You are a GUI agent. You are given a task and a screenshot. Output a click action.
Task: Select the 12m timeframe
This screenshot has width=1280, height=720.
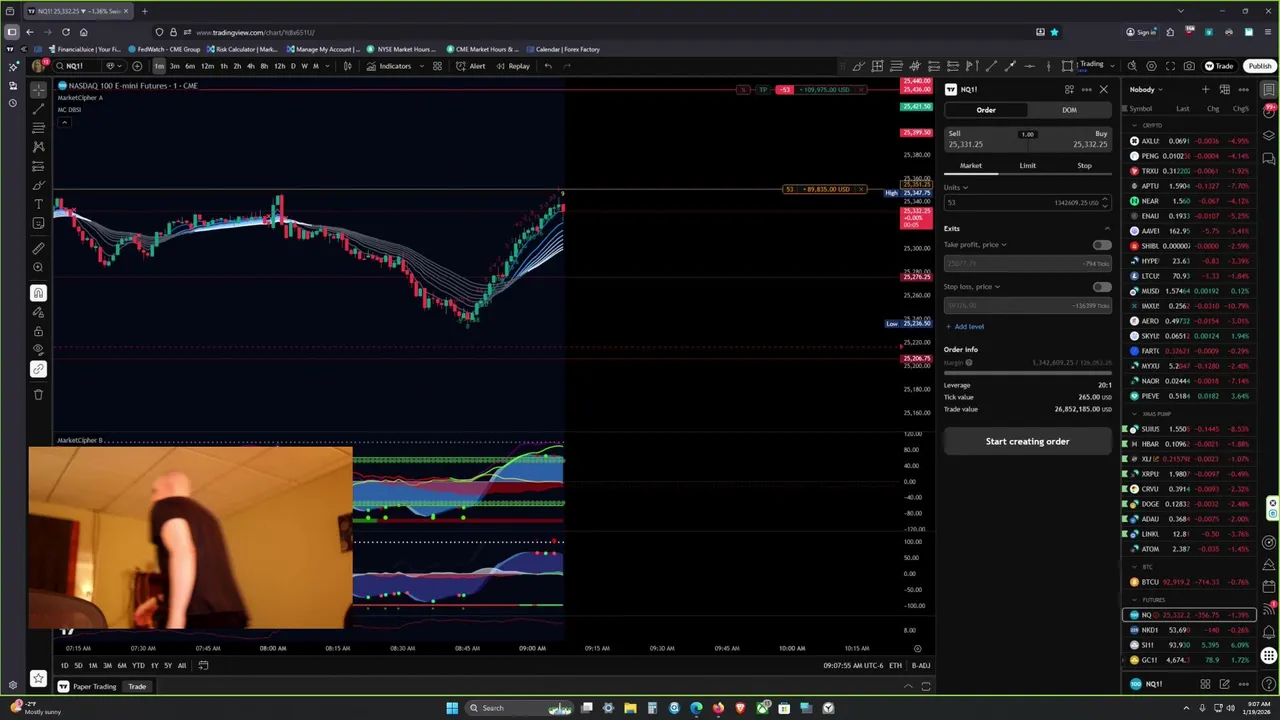[x=207, y=66]
